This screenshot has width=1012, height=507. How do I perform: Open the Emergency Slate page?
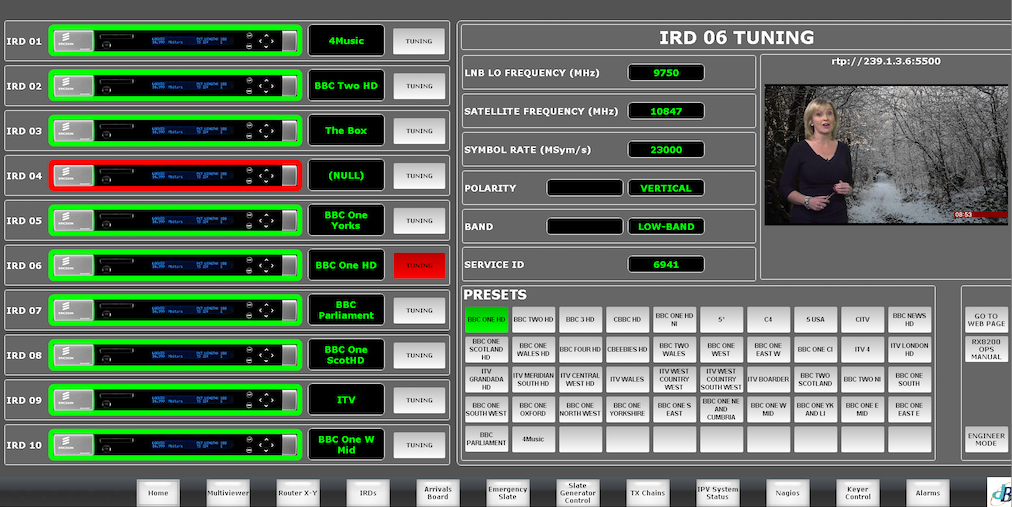tap(507, 492)
